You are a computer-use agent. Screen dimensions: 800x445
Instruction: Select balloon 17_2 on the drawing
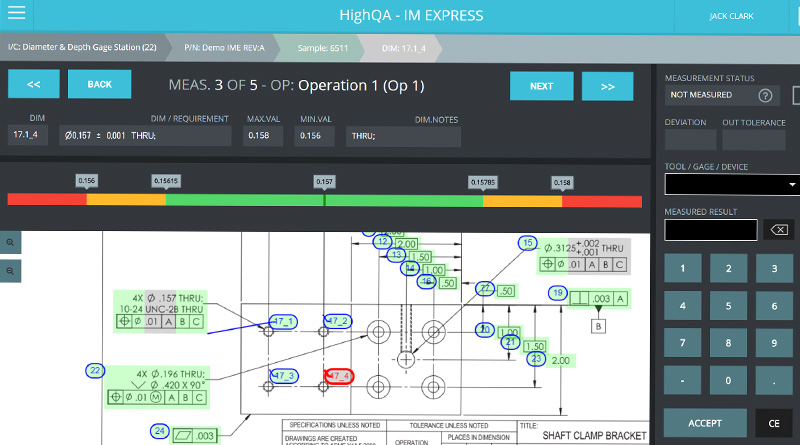(338, 321)
